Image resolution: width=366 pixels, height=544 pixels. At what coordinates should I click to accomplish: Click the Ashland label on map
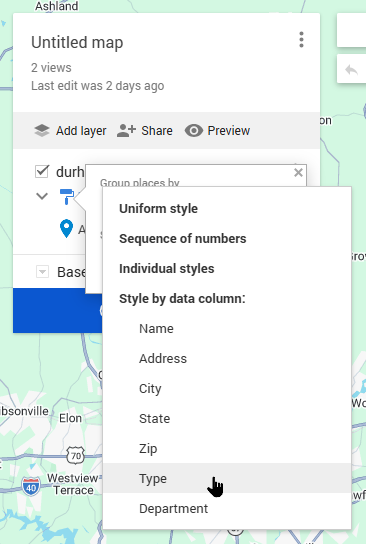(x=57, y=6)
